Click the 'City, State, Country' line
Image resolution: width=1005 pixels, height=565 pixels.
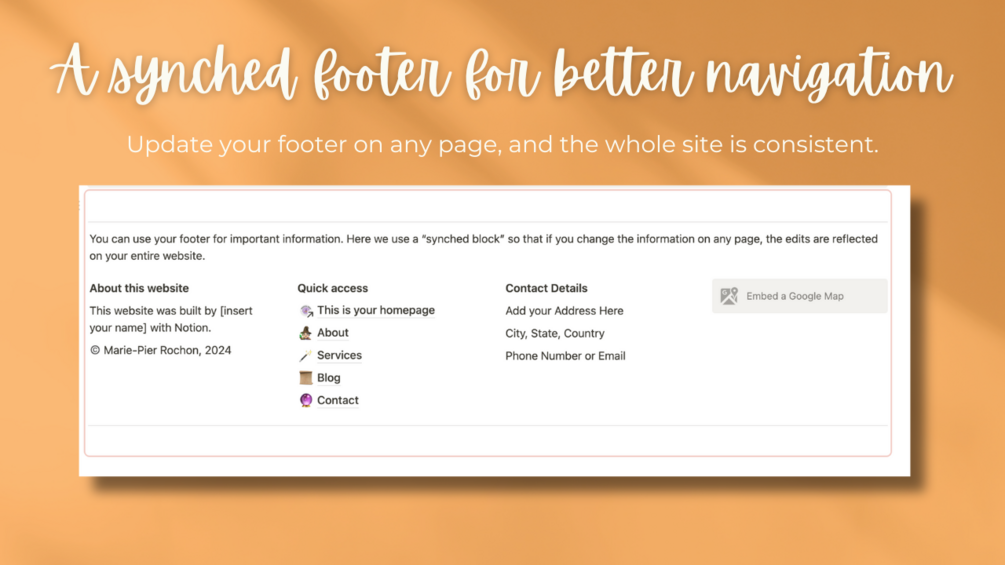555,333
